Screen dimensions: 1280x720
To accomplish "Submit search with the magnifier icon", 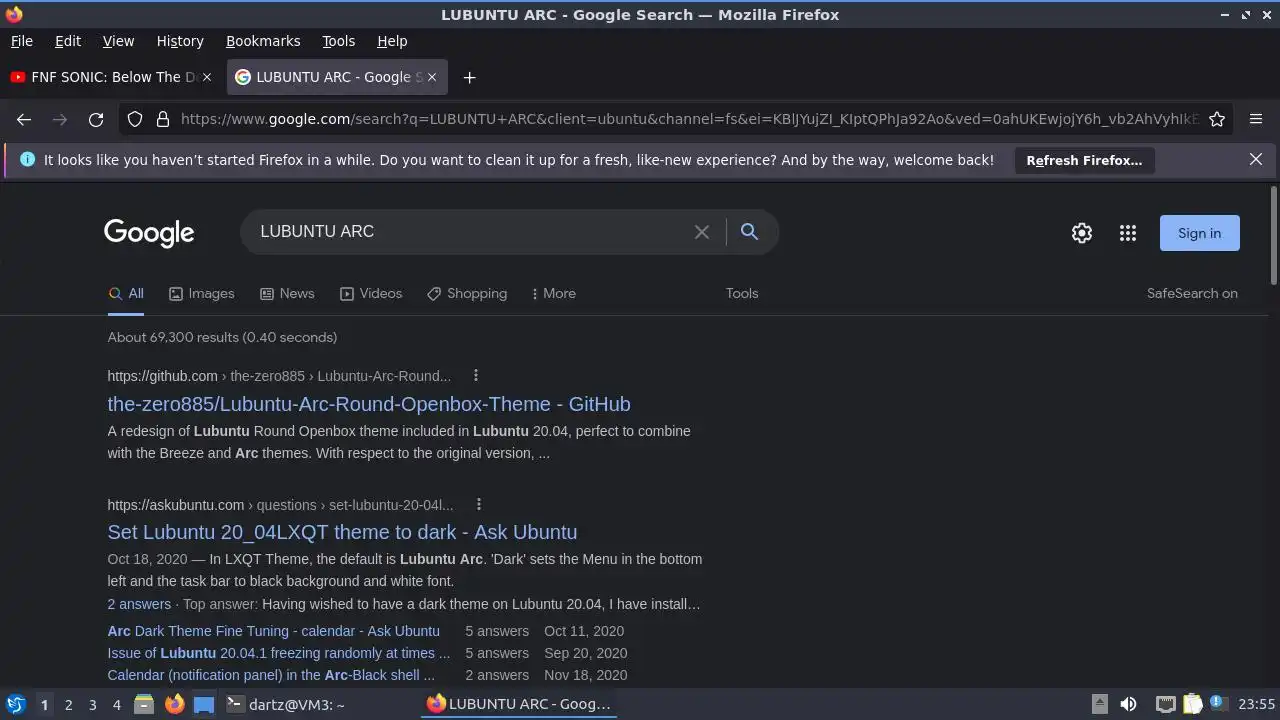I will [x=749, y=232].
